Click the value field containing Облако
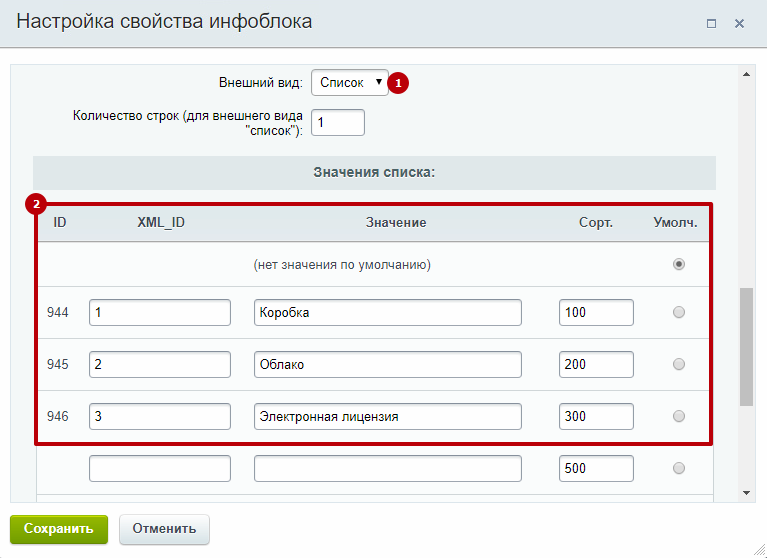The image size is (767, 558). coord(388,364)
